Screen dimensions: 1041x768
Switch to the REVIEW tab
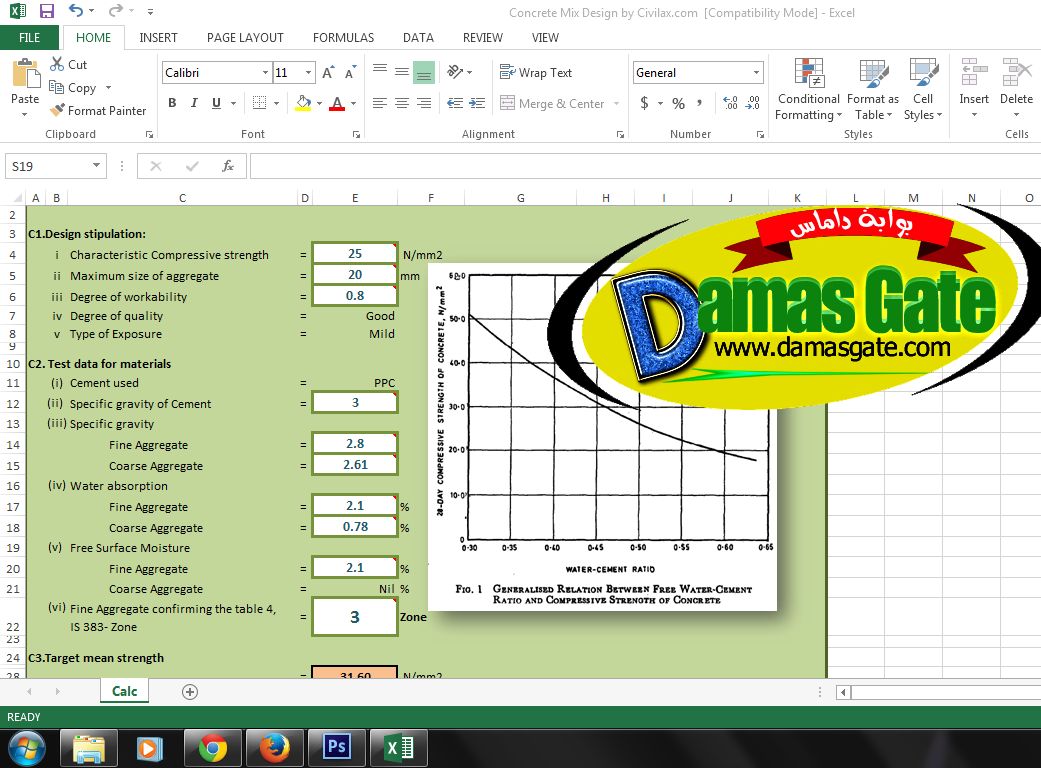click(x=483, y=38)
